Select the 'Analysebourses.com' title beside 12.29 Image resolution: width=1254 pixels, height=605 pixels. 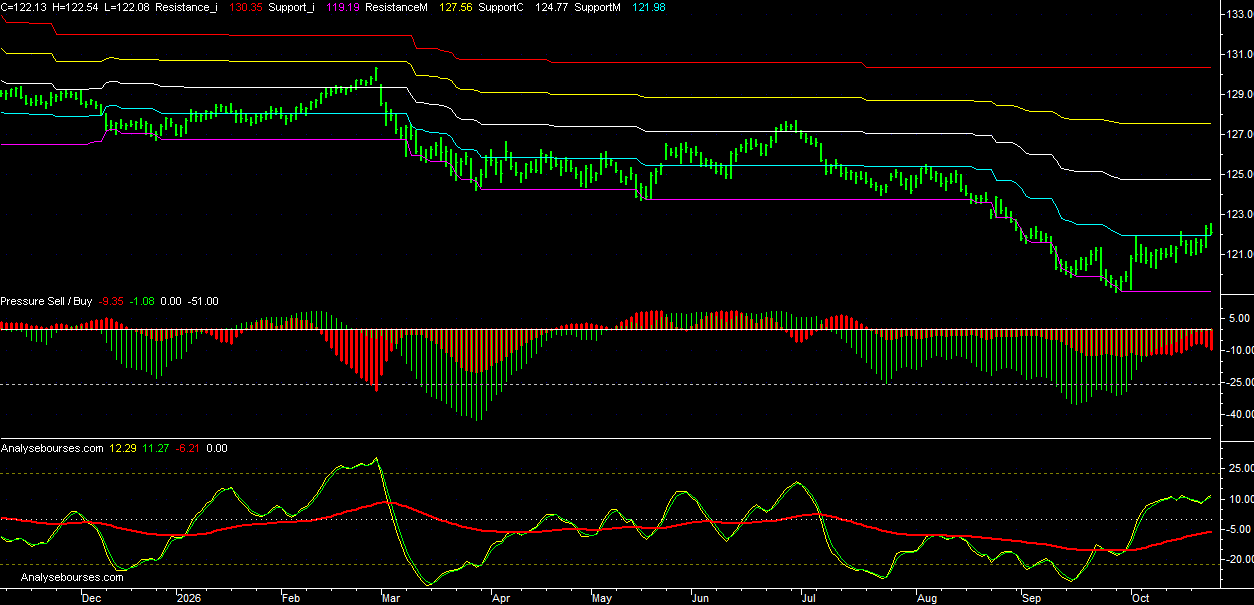pos(52,448)
